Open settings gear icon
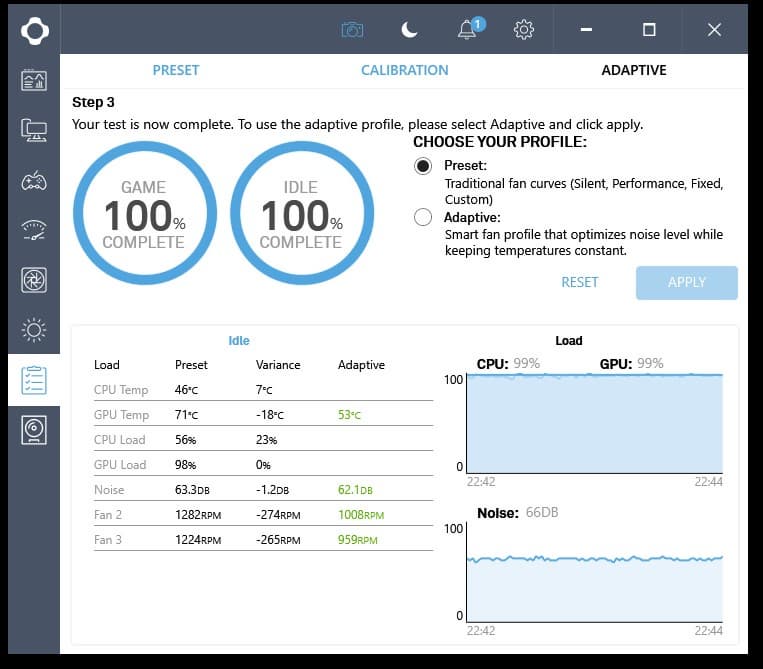This screenshot has height=669, width=763. coord(524,30)
